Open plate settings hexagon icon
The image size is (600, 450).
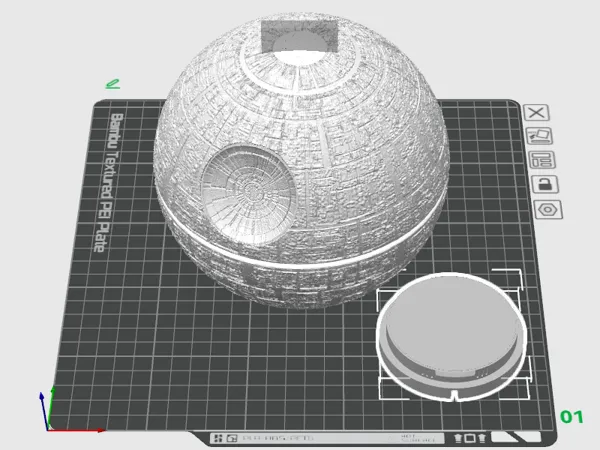tap(548, 210)
